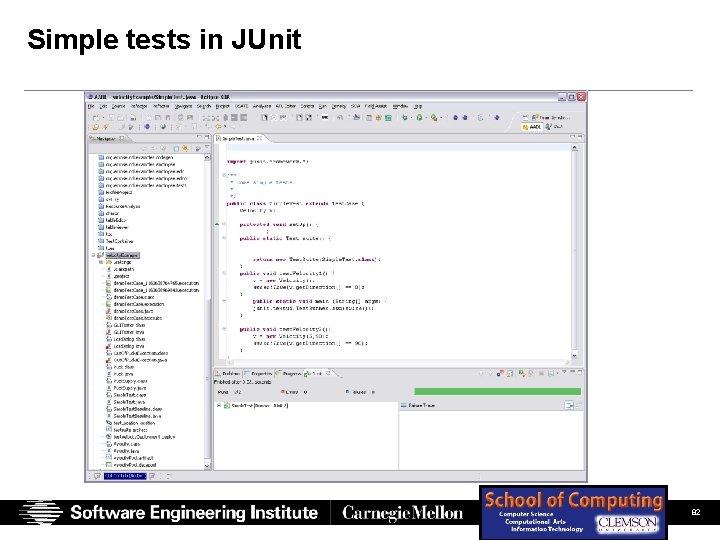Click editor scrollbar down arrow
720x540 pixels.
[x=574, y=355]
